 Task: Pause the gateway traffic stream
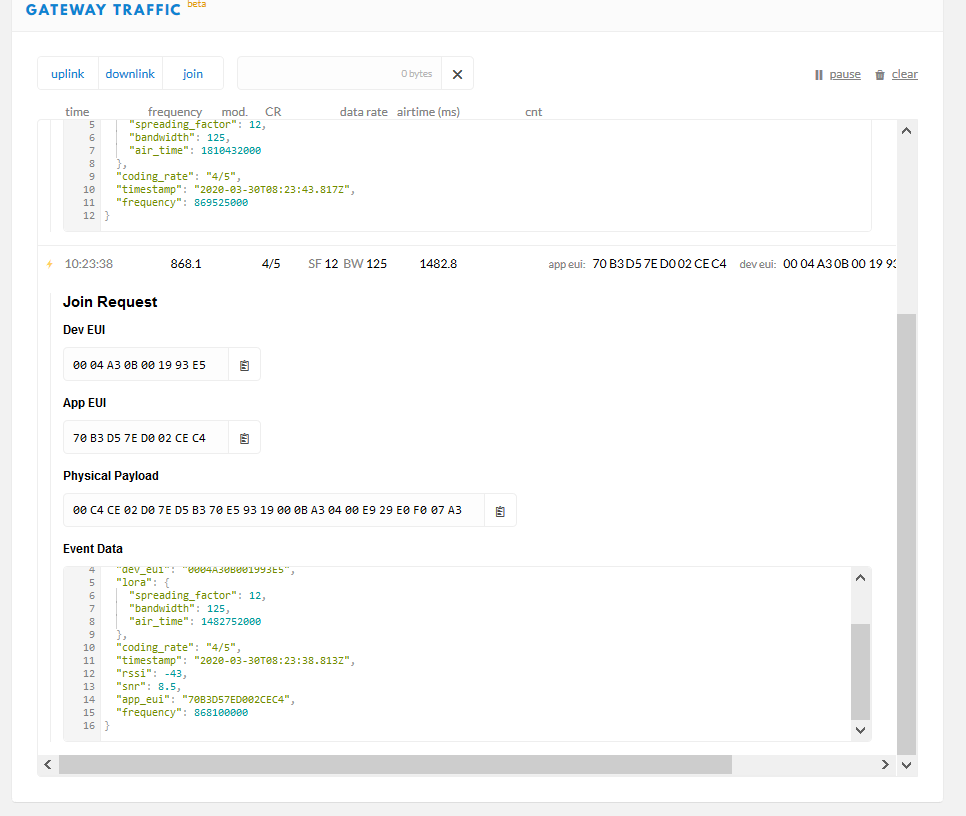coord(838,75)
